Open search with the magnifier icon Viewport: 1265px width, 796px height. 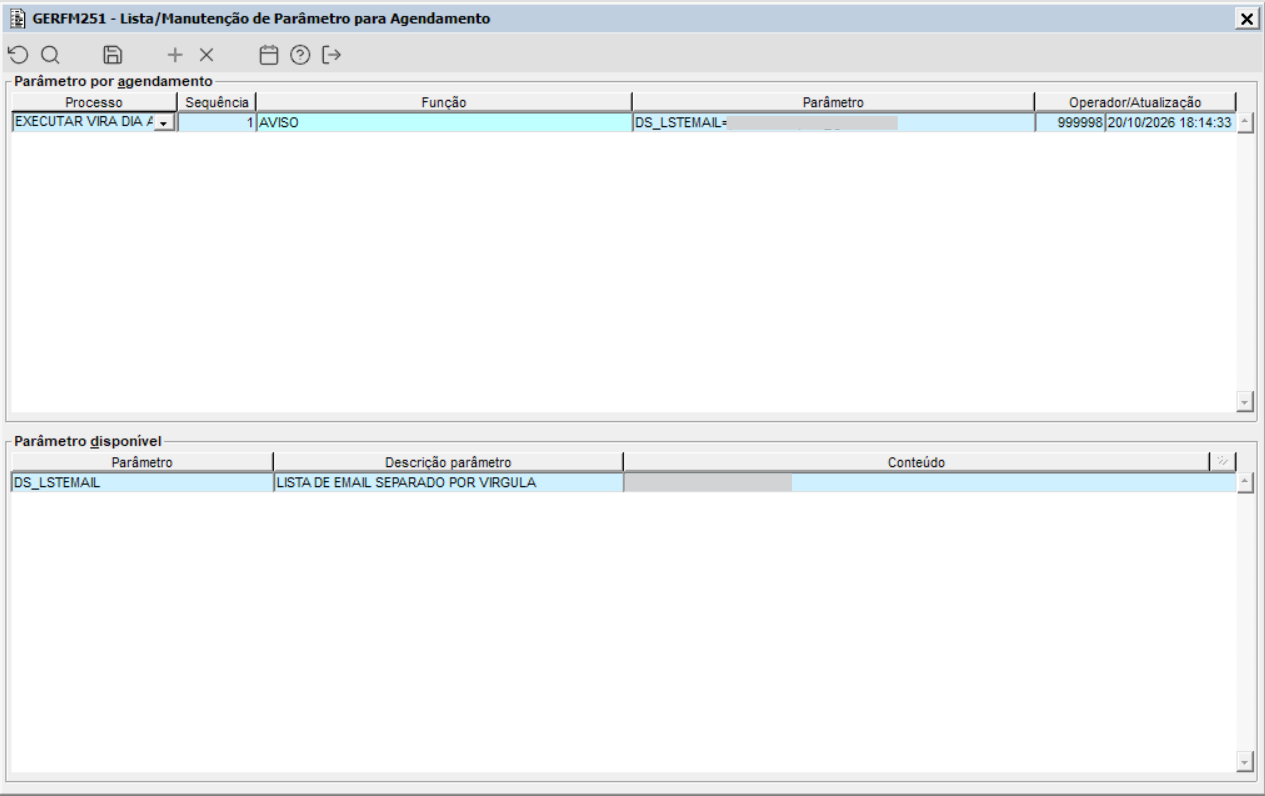50,55
